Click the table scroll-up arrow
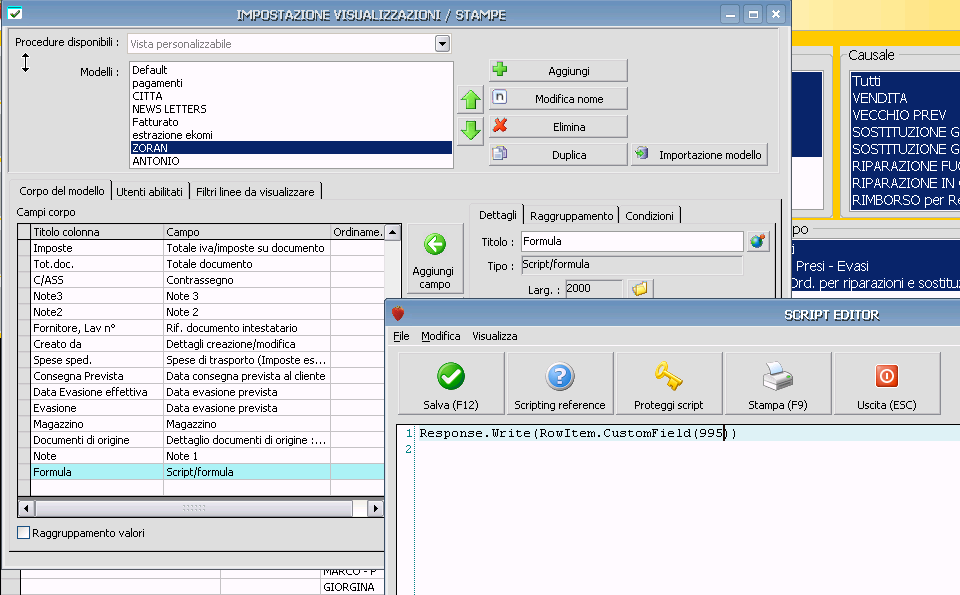960x595 pixels. [392, 232]
